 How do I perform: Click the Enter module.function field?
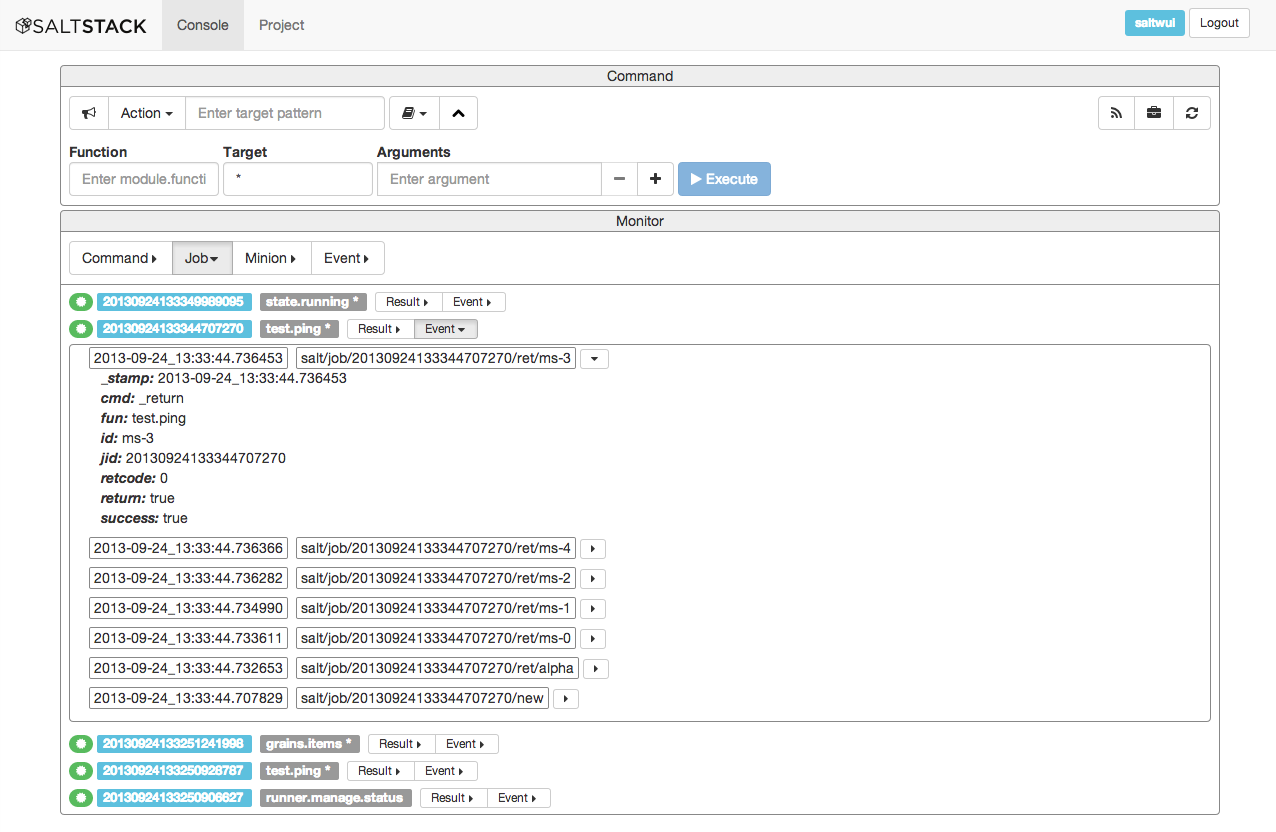[143, 178]
